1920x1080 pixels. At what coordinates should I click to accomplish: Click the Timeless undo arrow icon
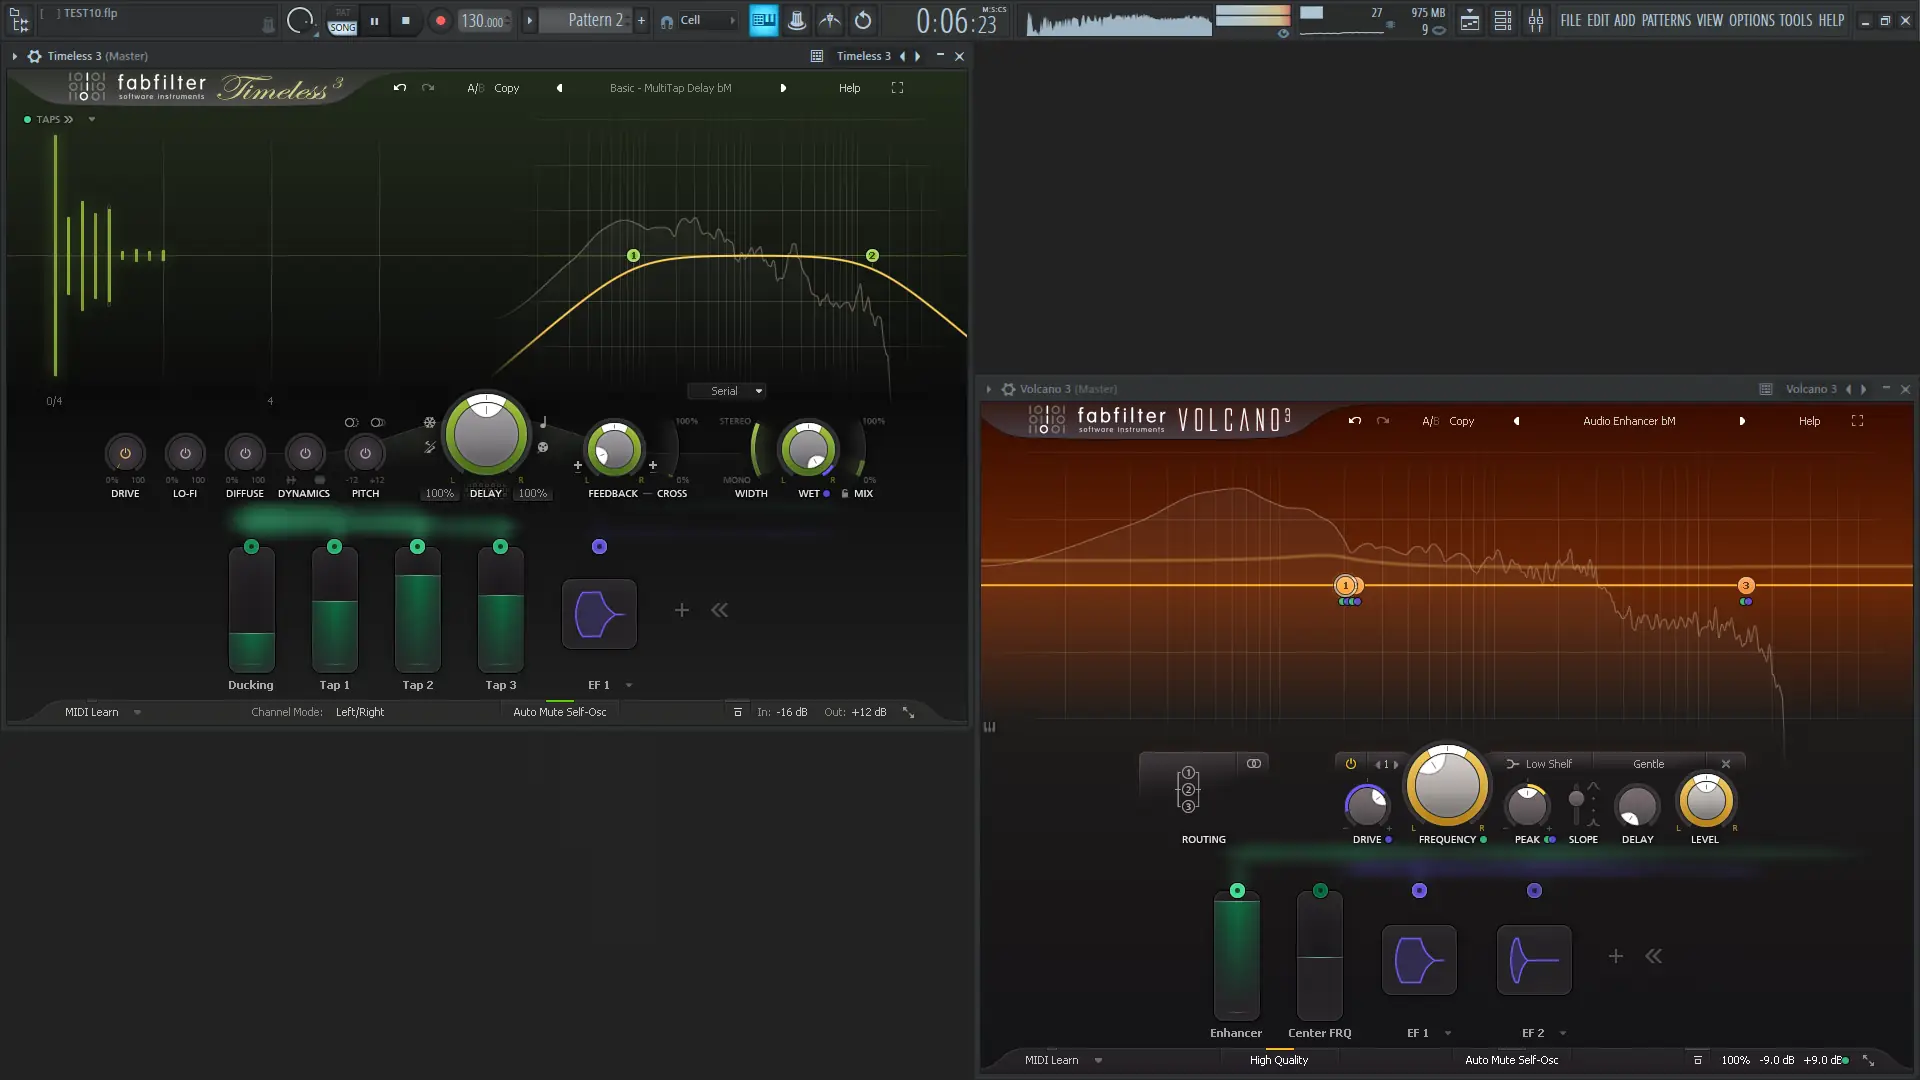400,88
